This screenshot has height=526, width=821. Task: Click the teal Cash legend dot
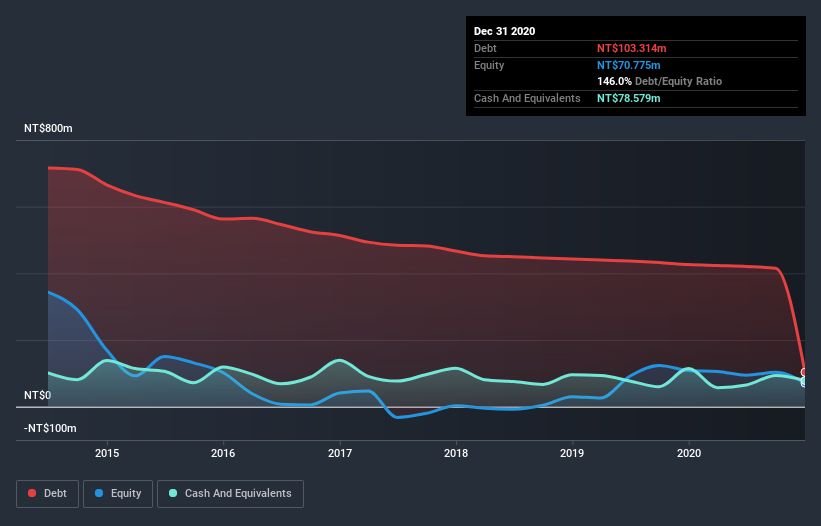[173, 493]
